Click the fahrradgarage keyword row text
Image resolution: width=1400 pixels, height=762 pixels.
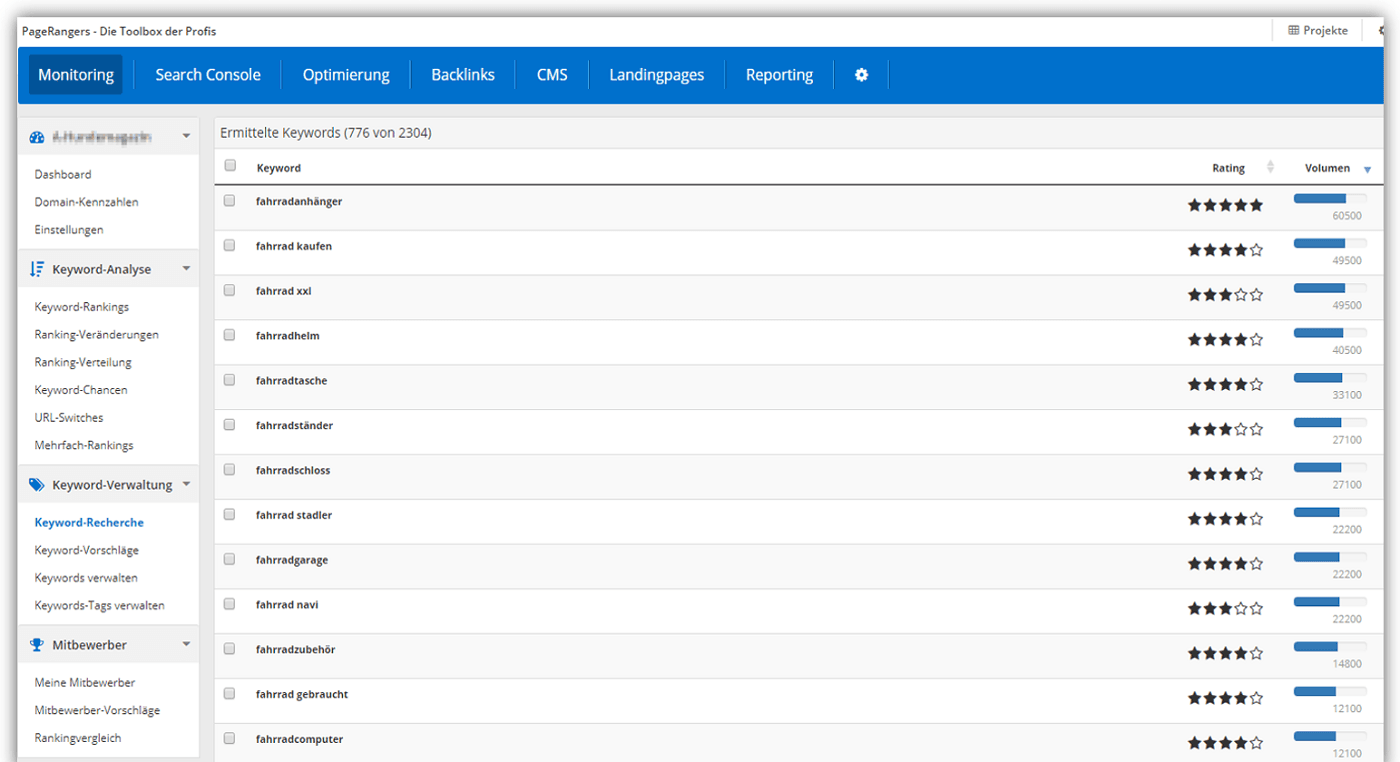(x=292, y=560)
